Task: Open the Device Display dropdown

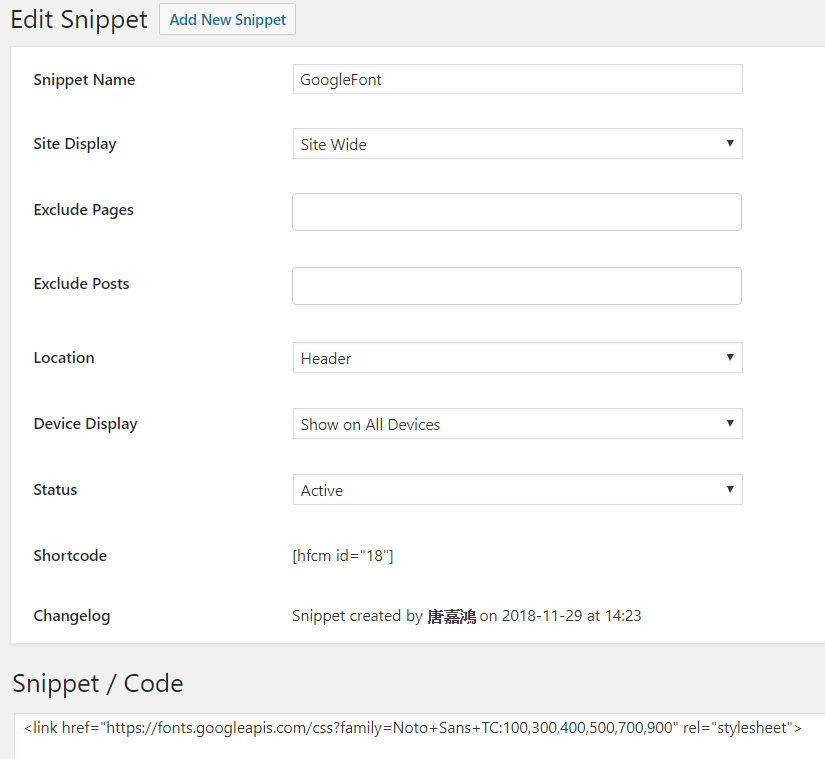Action: tap(516, 424)
